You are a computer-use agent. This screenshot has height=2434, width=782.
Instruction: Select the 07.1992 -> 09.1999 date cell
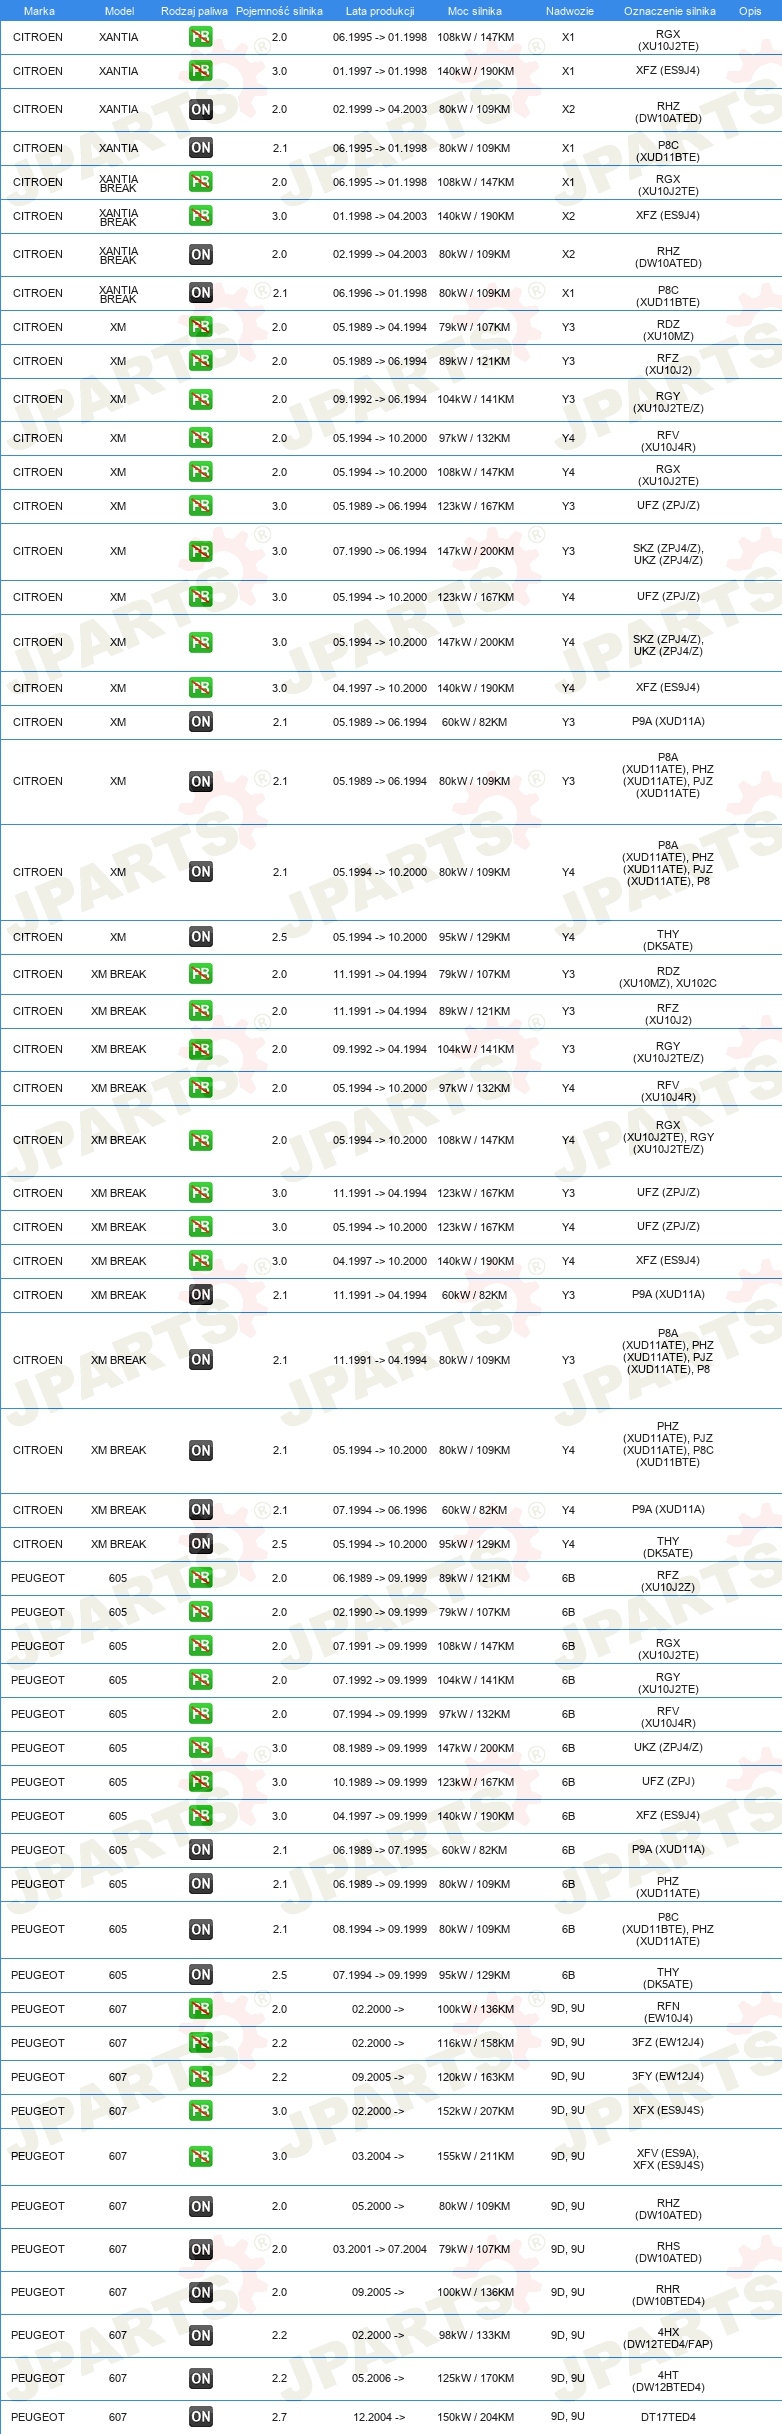[x=380, y=1680]
